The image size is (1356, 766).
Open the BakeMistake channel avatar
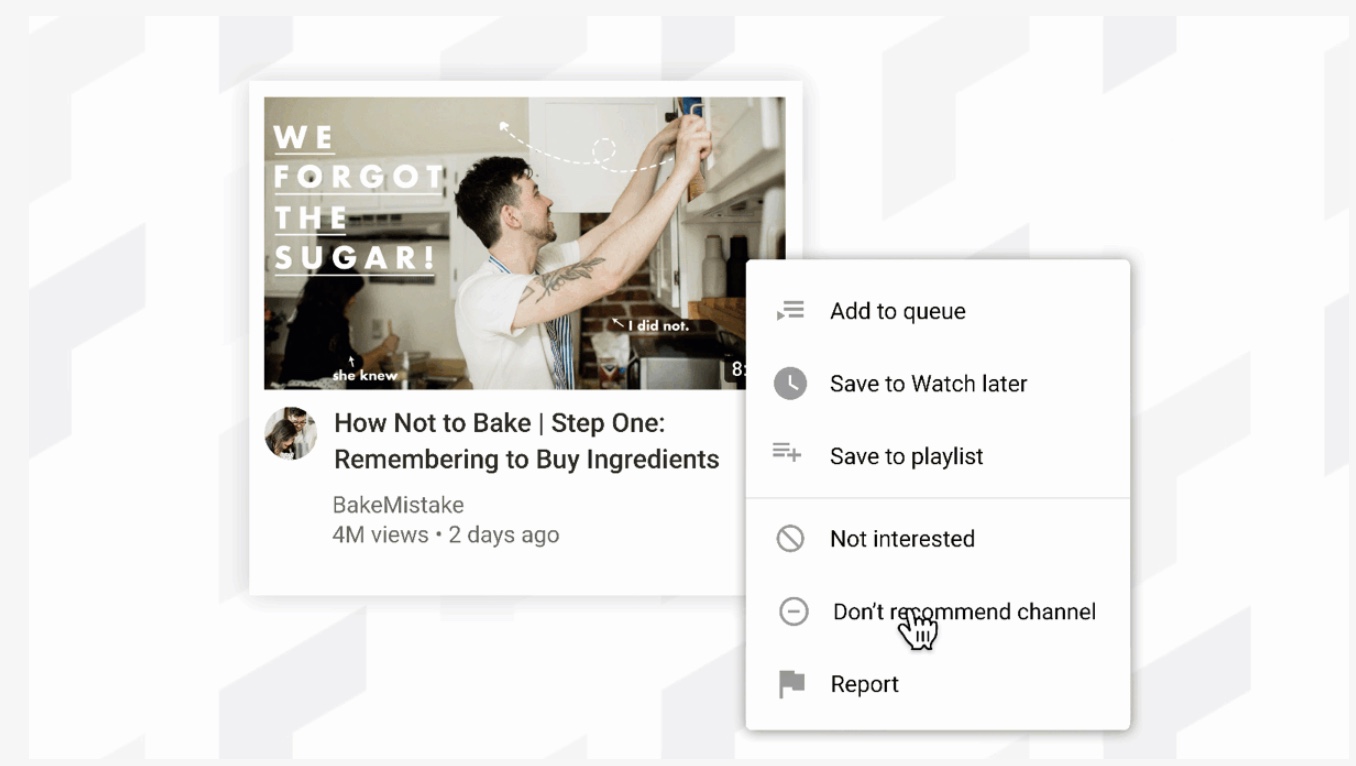[291, 433]
